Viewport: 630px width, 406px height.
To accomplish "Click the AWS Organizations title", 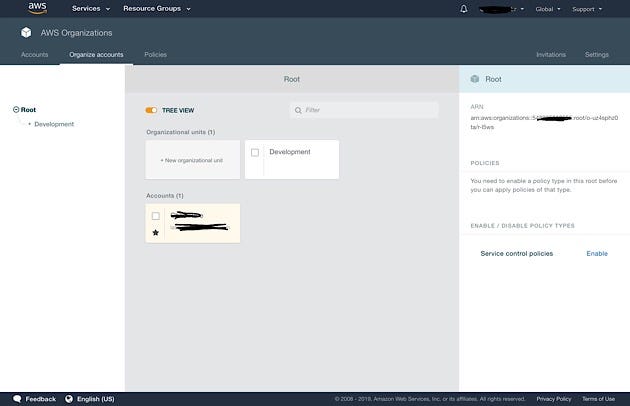I will pyautogui.click(x=76, y=33).
